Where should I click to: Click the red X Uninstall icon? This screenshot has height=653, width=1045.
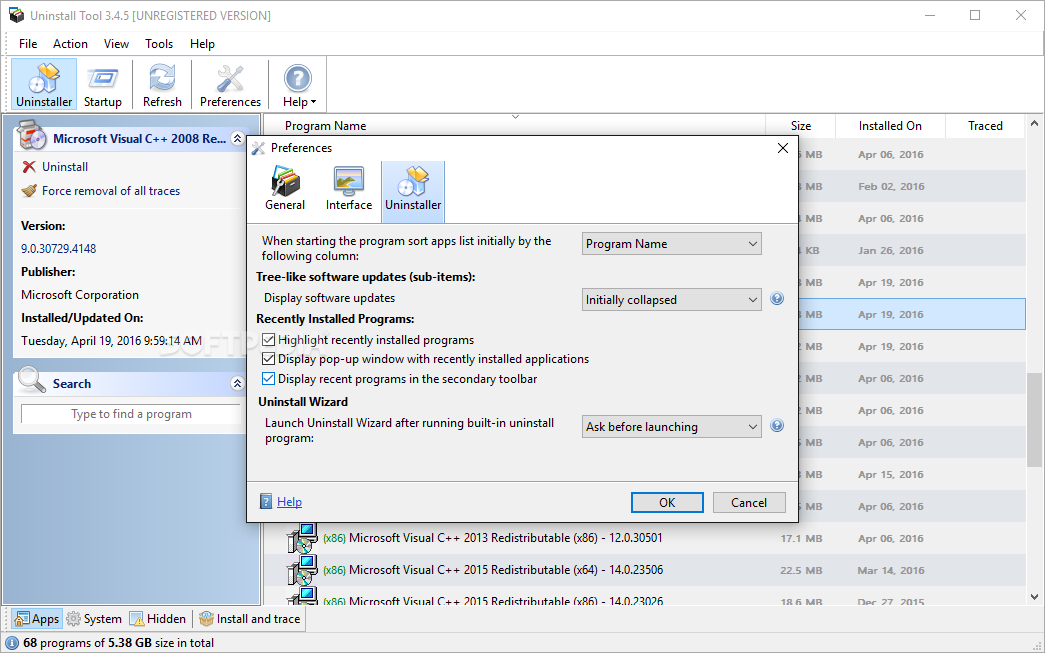29,167
